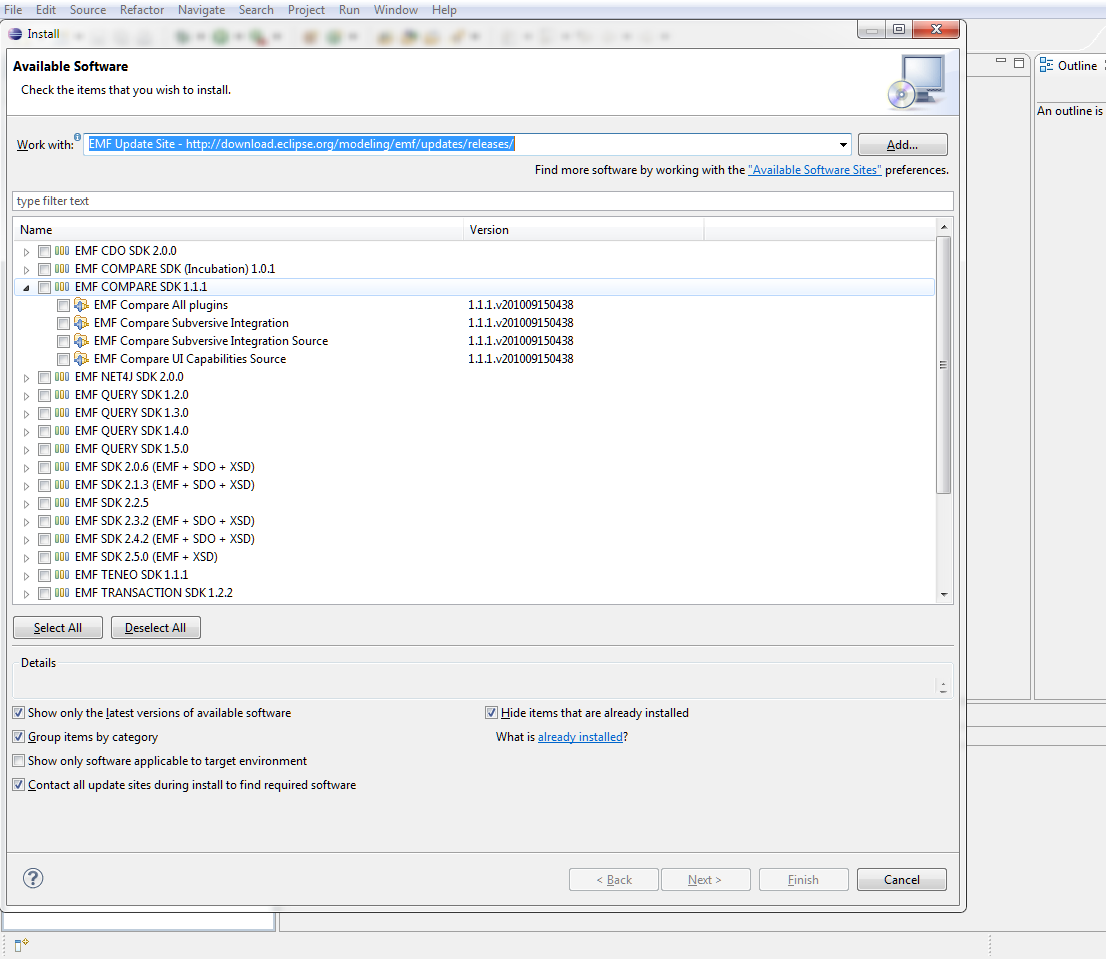1106x959 pixels.
Task: Open the Help menu
Action: click(x=444, y=10)
